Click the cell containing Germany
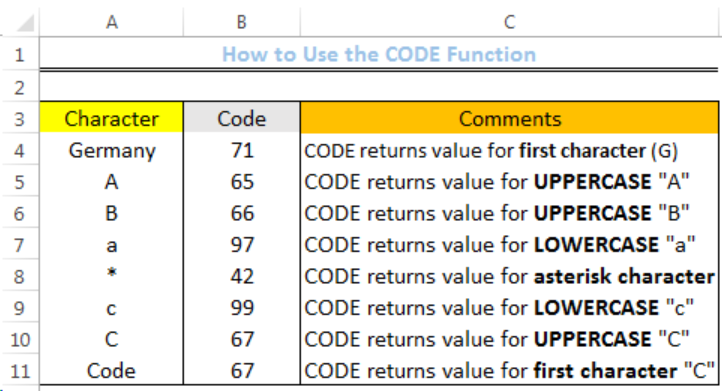 pos(112,151)
